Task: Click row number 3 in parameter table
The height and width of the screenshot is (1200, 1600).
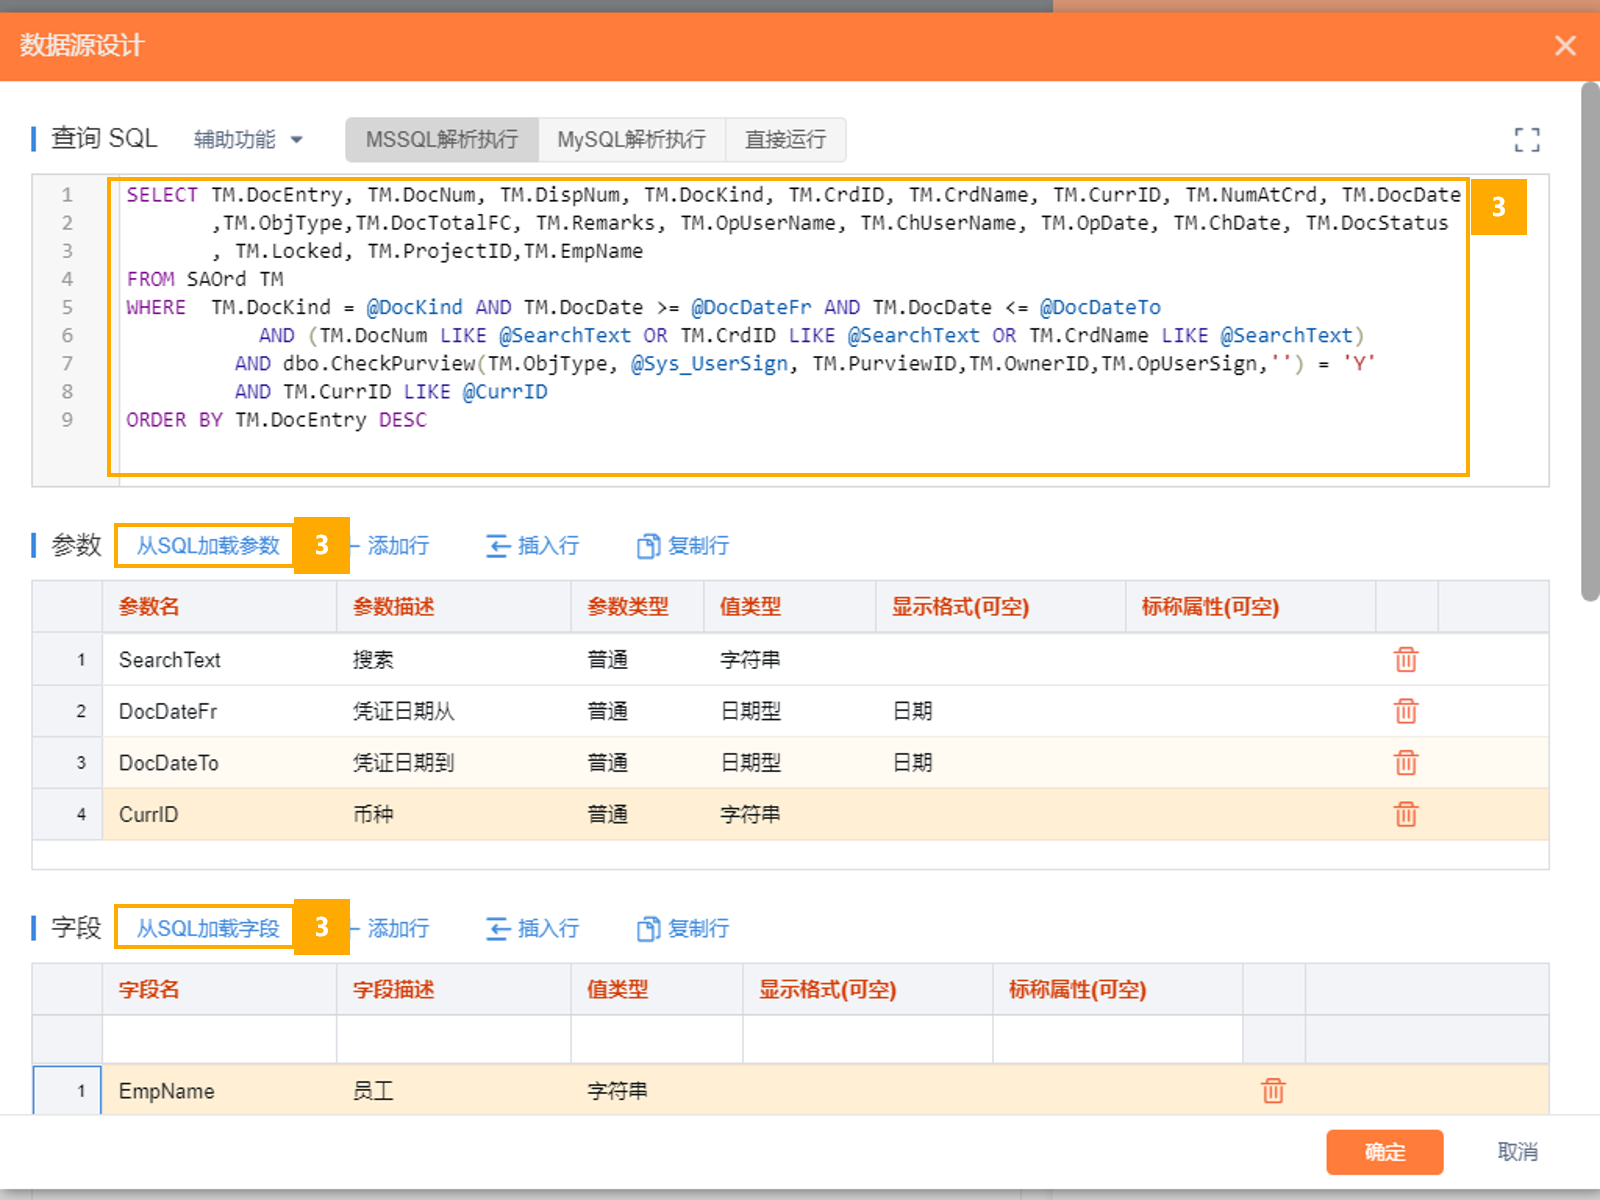Action: pos(67,763)
